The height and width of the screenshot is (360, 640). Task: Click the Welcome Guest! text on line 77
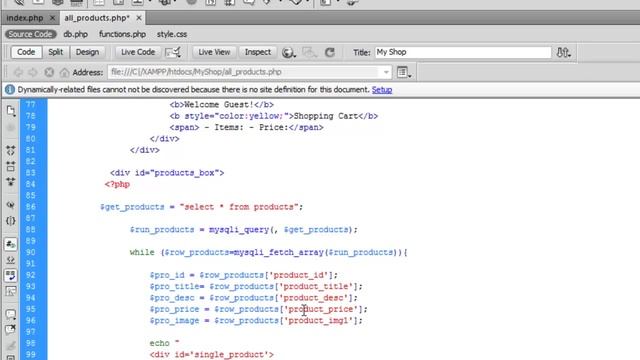[219, 105]
